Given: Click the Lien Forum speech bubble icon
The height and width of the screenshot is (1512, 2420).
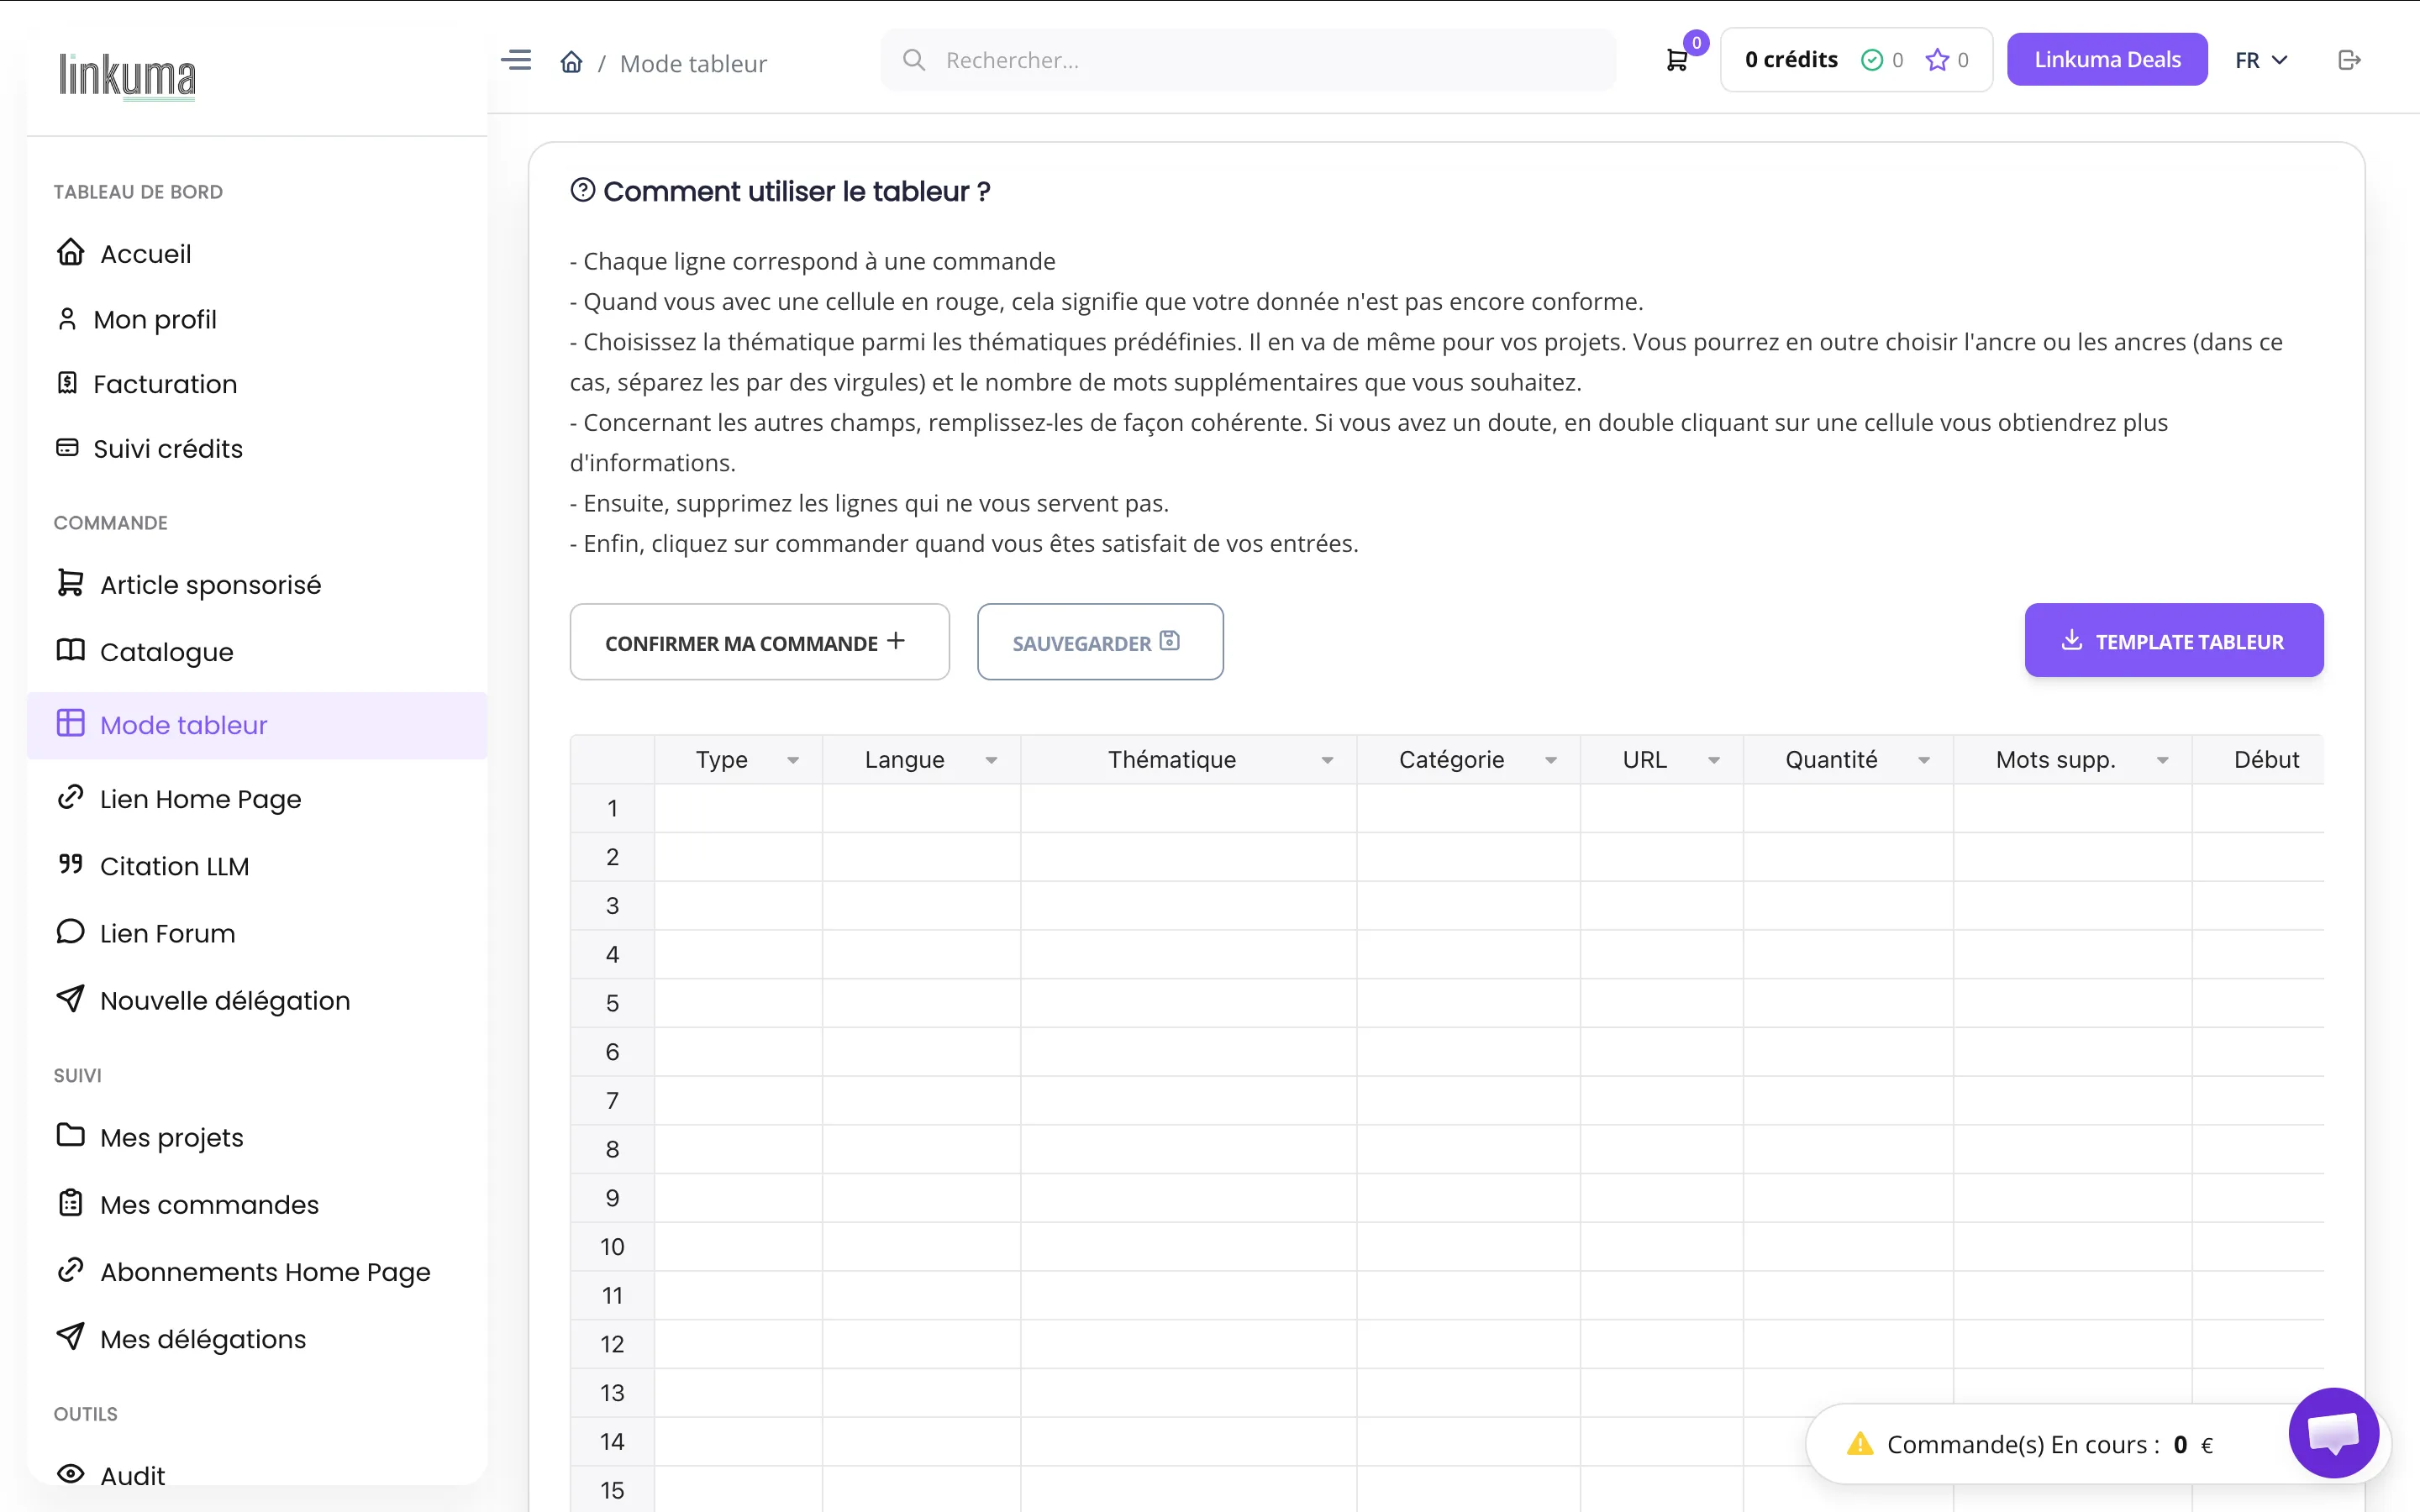Looking at the screenshot, I should click(70, 932).
